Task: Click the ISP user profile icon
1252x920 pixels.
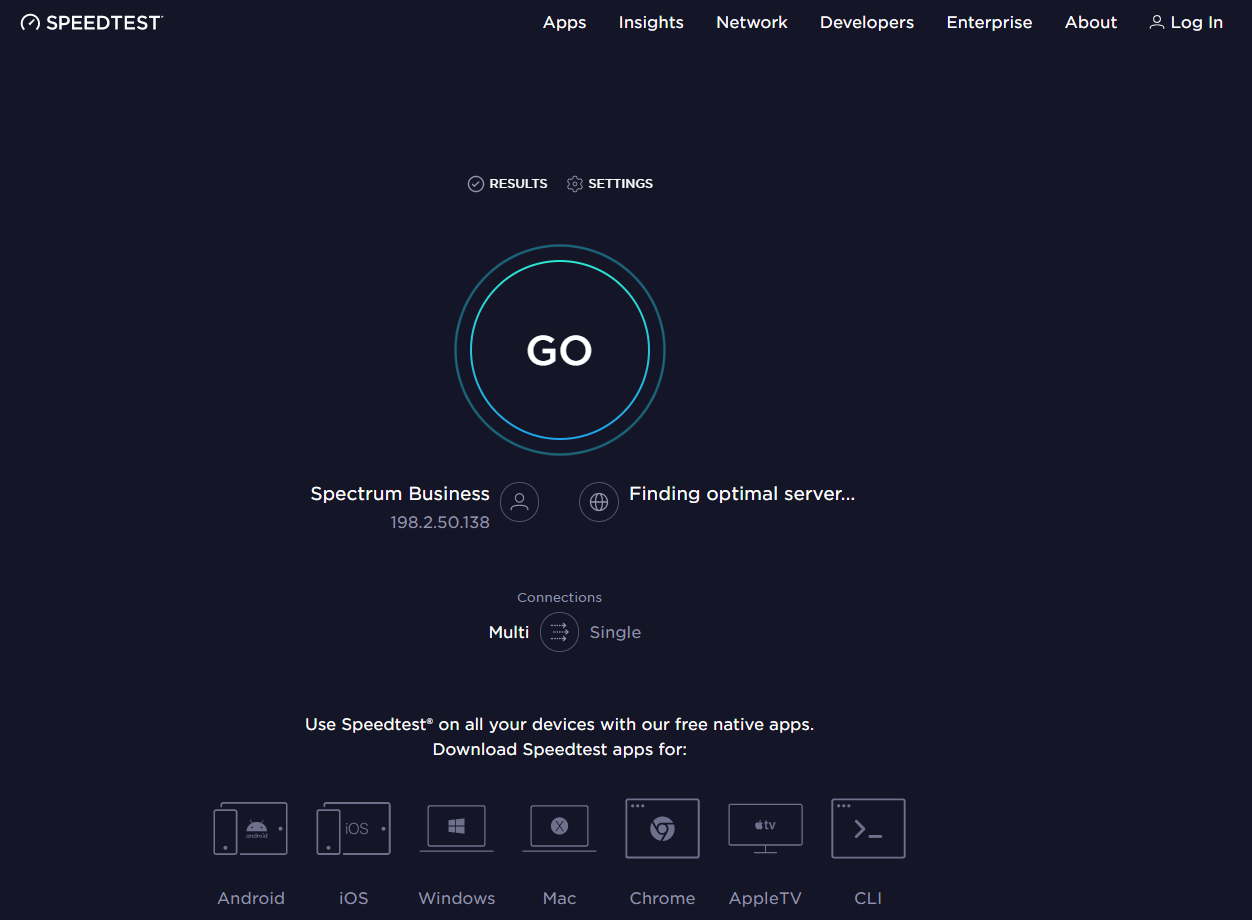Action: point(519,502)
